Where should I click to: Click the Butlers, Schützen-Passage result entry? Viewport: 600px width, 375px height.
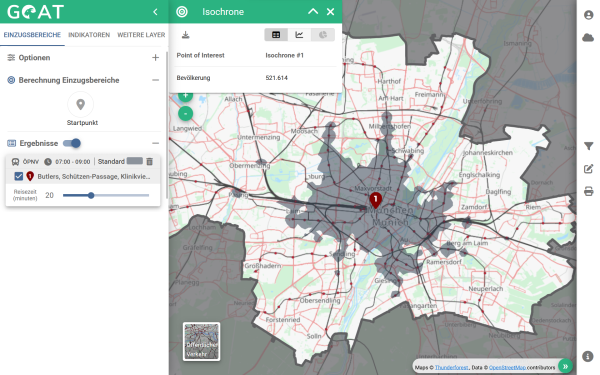(x=94, y=176)
